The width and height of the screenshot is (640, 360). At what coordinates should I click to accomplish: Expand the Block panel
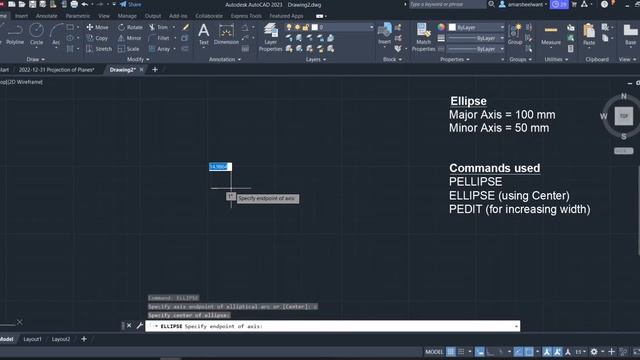pyautogui.click(x=392, y=60)
